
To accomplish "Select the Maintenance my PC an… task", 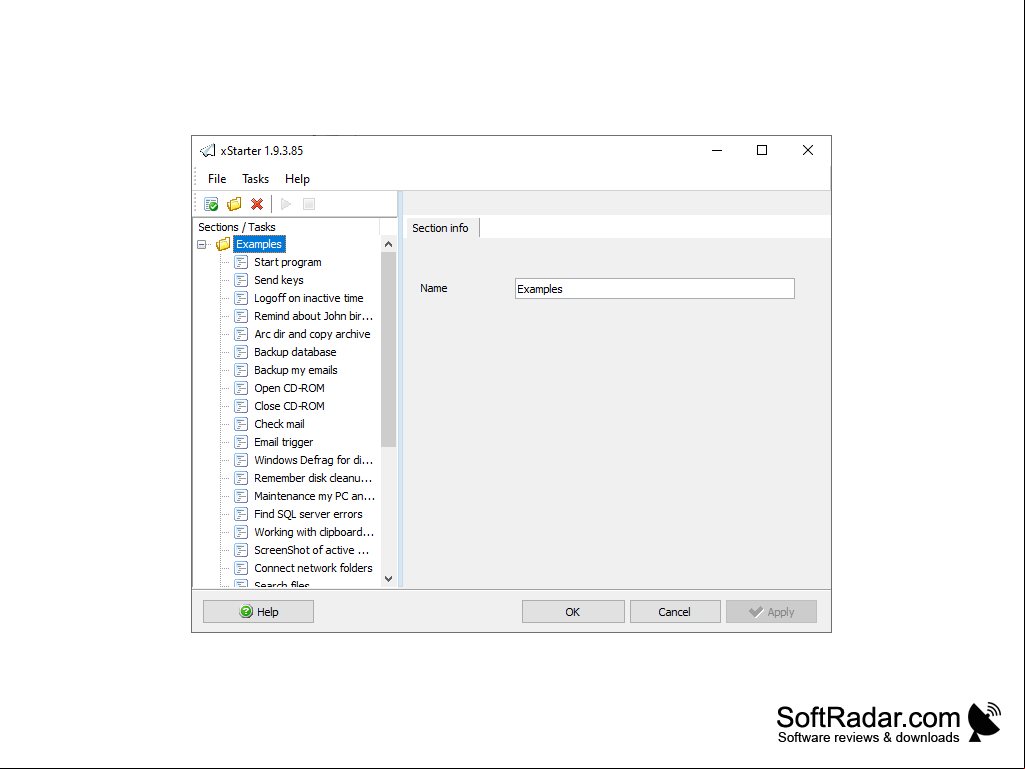I will [314, 496].
